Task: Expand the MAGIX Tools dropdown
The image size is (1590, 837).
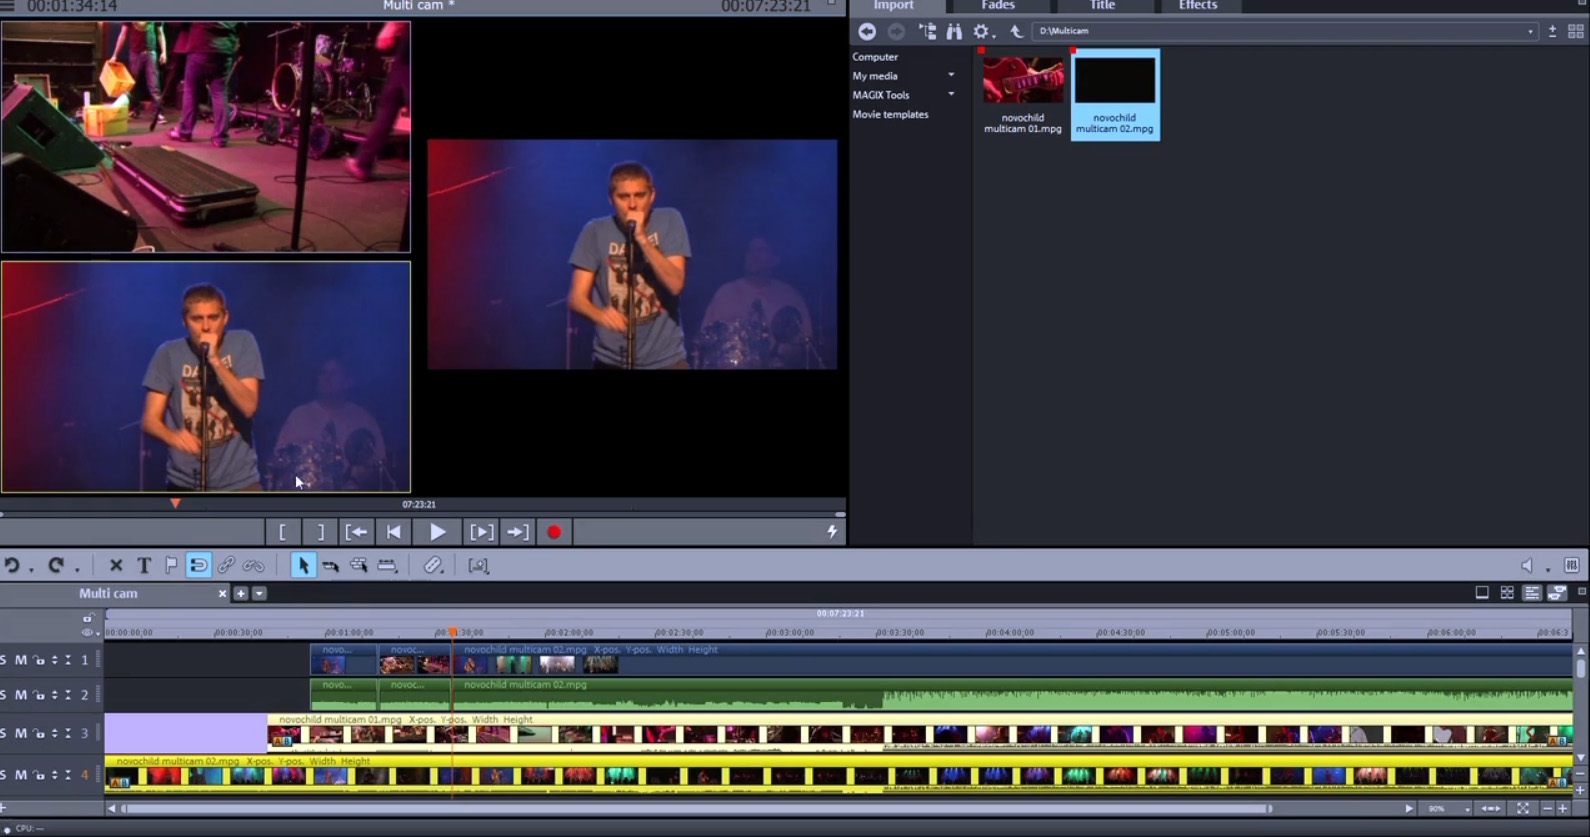Action: pos(951,95)
